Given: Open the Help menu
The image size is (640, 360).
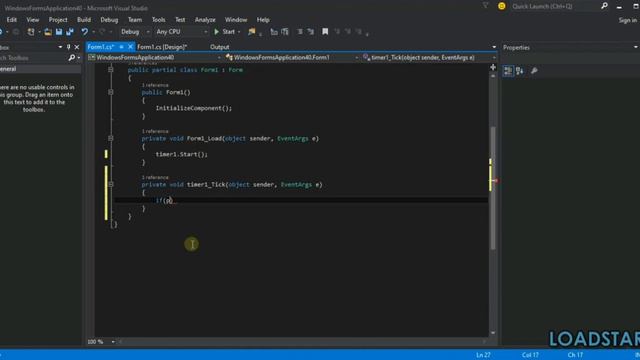Looking at the screenshot, I should point(263,20).
